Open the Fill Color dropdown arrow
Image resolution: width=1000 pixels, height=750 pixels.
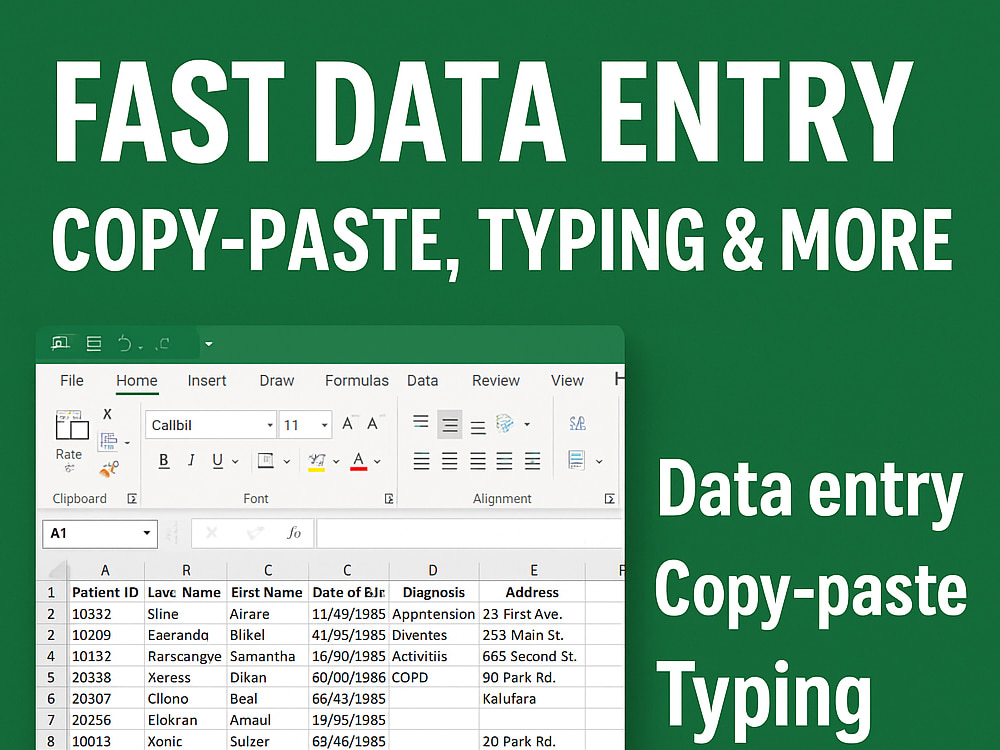click(x=336, y=461)
